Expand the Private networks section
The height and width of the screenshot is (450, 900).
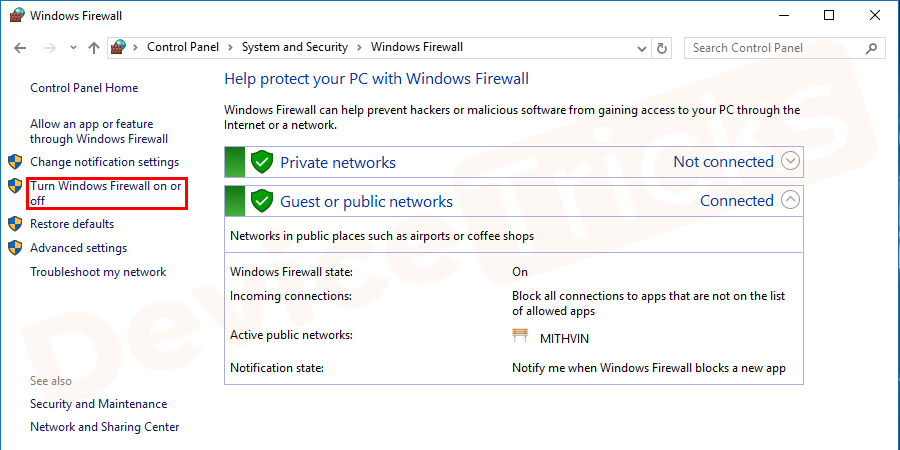[x=790, y=161]
